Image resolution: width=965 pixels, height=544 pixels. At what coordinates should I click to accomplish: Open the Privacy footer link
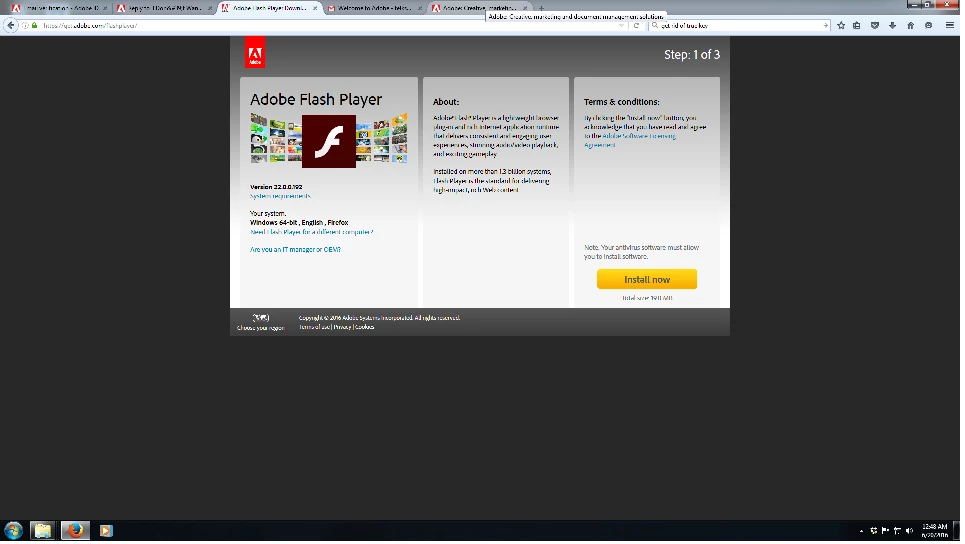pyautogui.click(x=344, y=329)
